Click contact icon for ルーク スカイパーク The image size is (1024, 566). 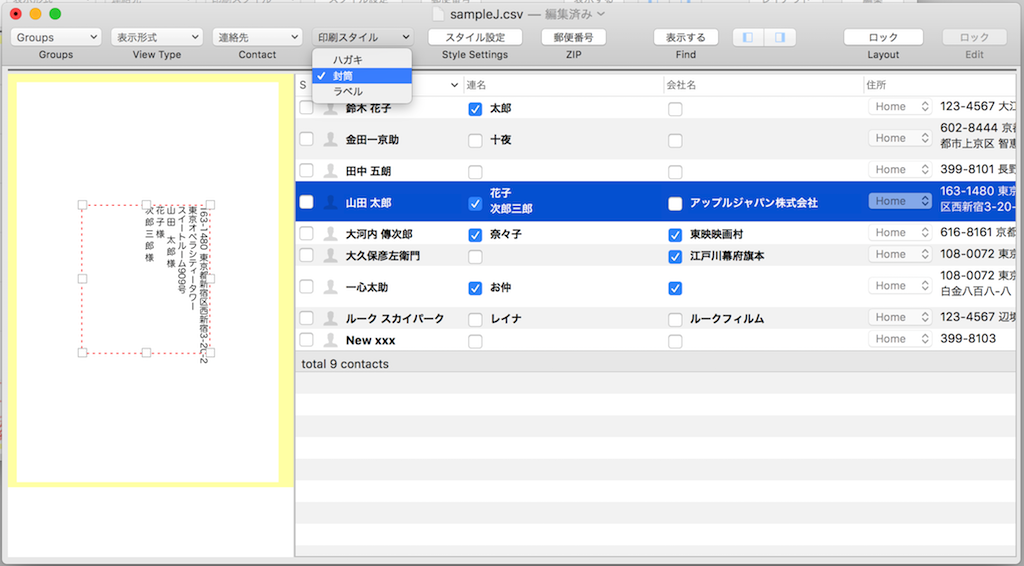(329, 318)
